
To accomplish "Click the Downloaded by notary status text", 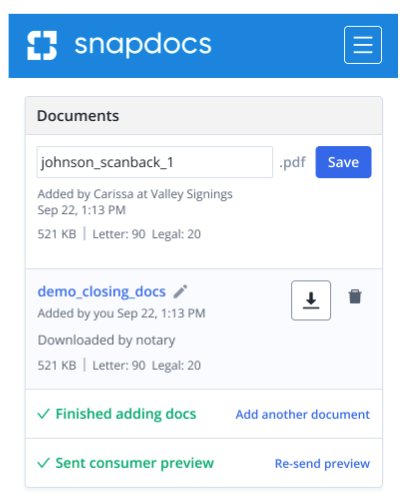I will [106, 340].
